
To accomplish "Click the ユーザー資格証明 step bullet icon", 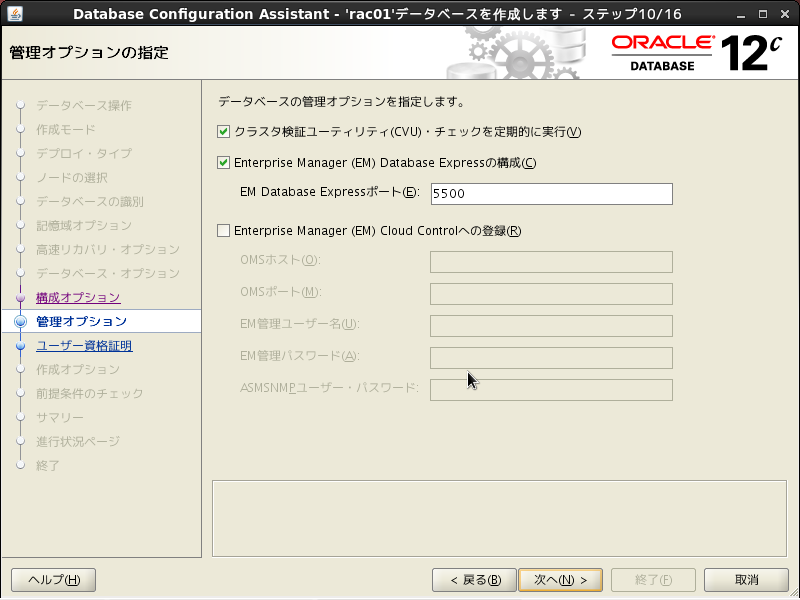I will click(x=20, y=346).
